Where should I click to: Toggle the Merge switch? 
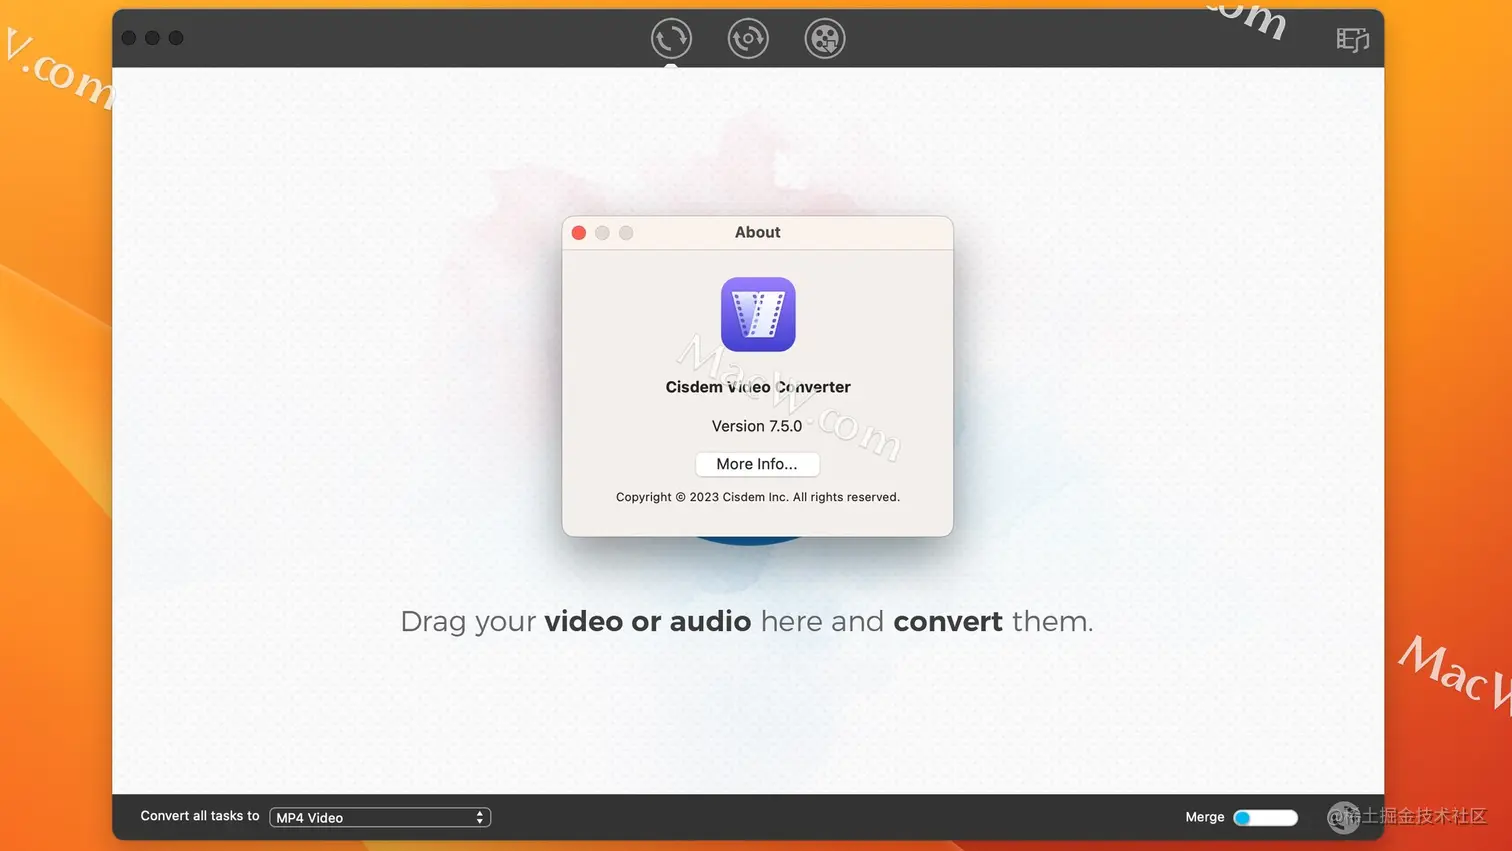[1265, 817]
